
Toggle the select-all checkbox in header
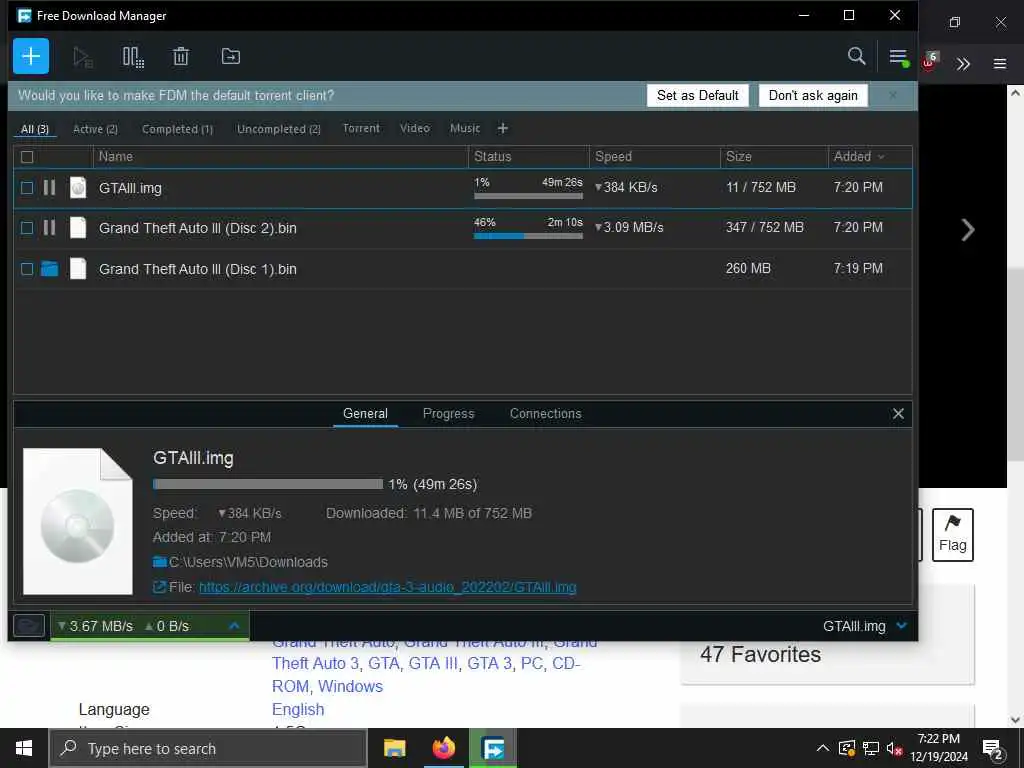point(27,157)
